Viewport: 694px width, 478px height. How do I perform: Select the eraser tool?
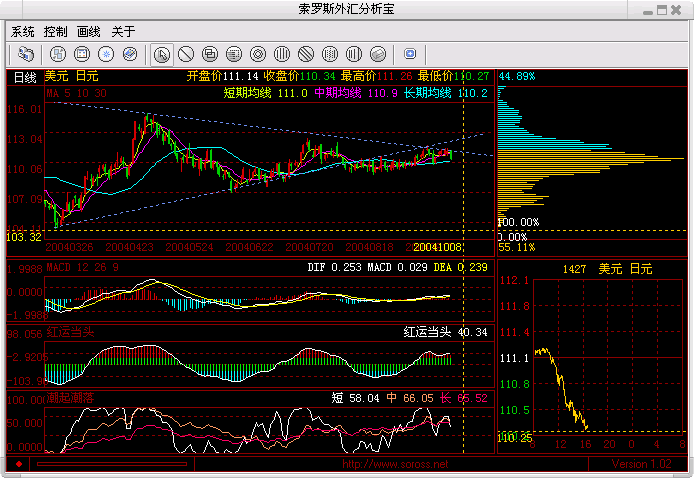click(378, 54)
